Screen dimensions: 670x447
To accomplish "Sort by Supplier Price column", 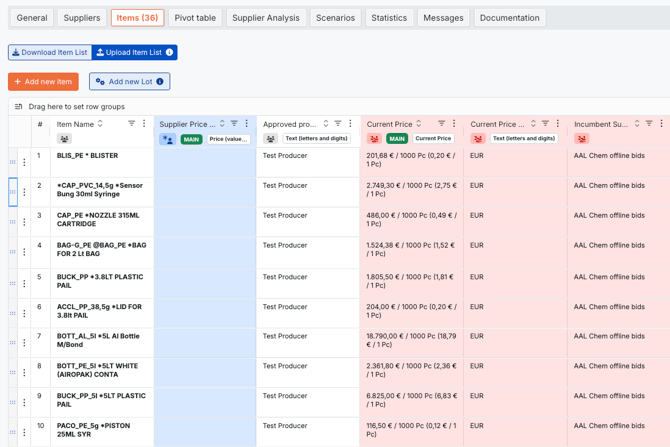I will [x=222, y=124].
